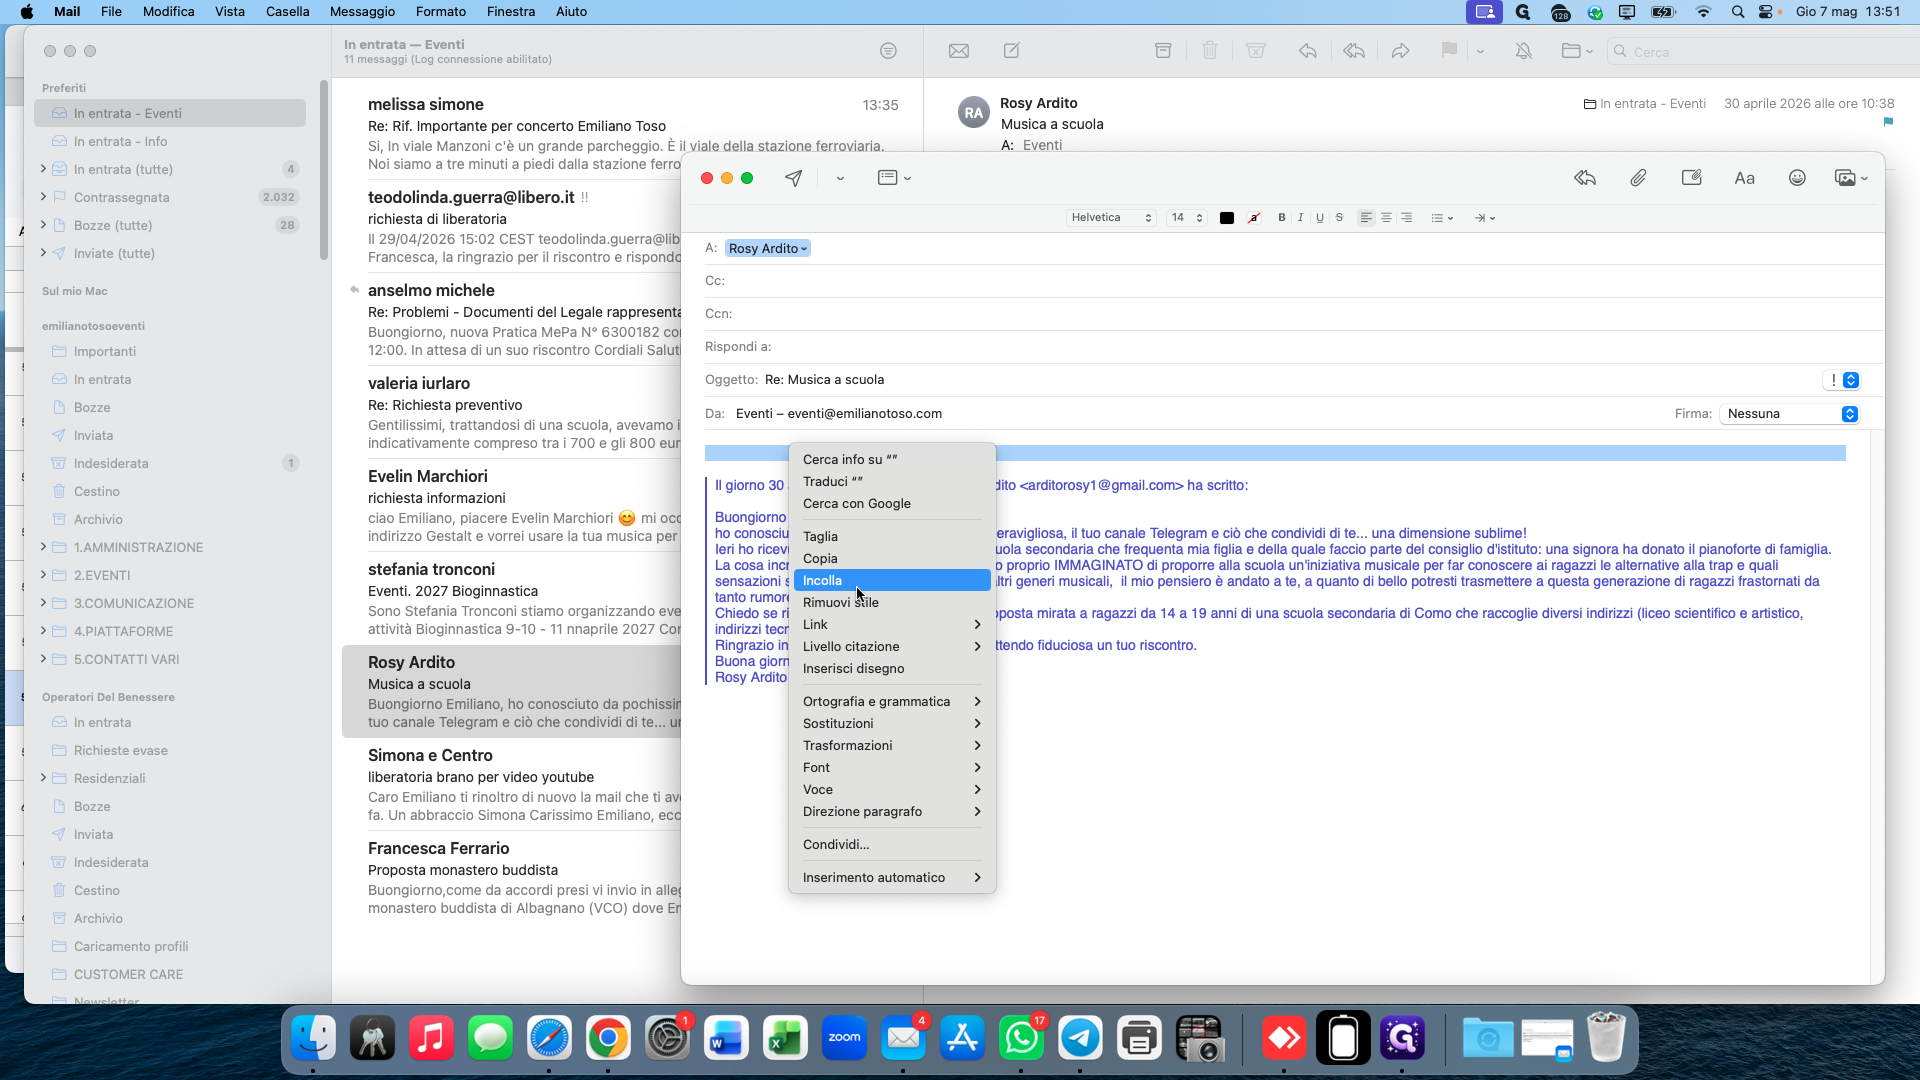Open the Formato menu in menu bar

tap(440, 11)
